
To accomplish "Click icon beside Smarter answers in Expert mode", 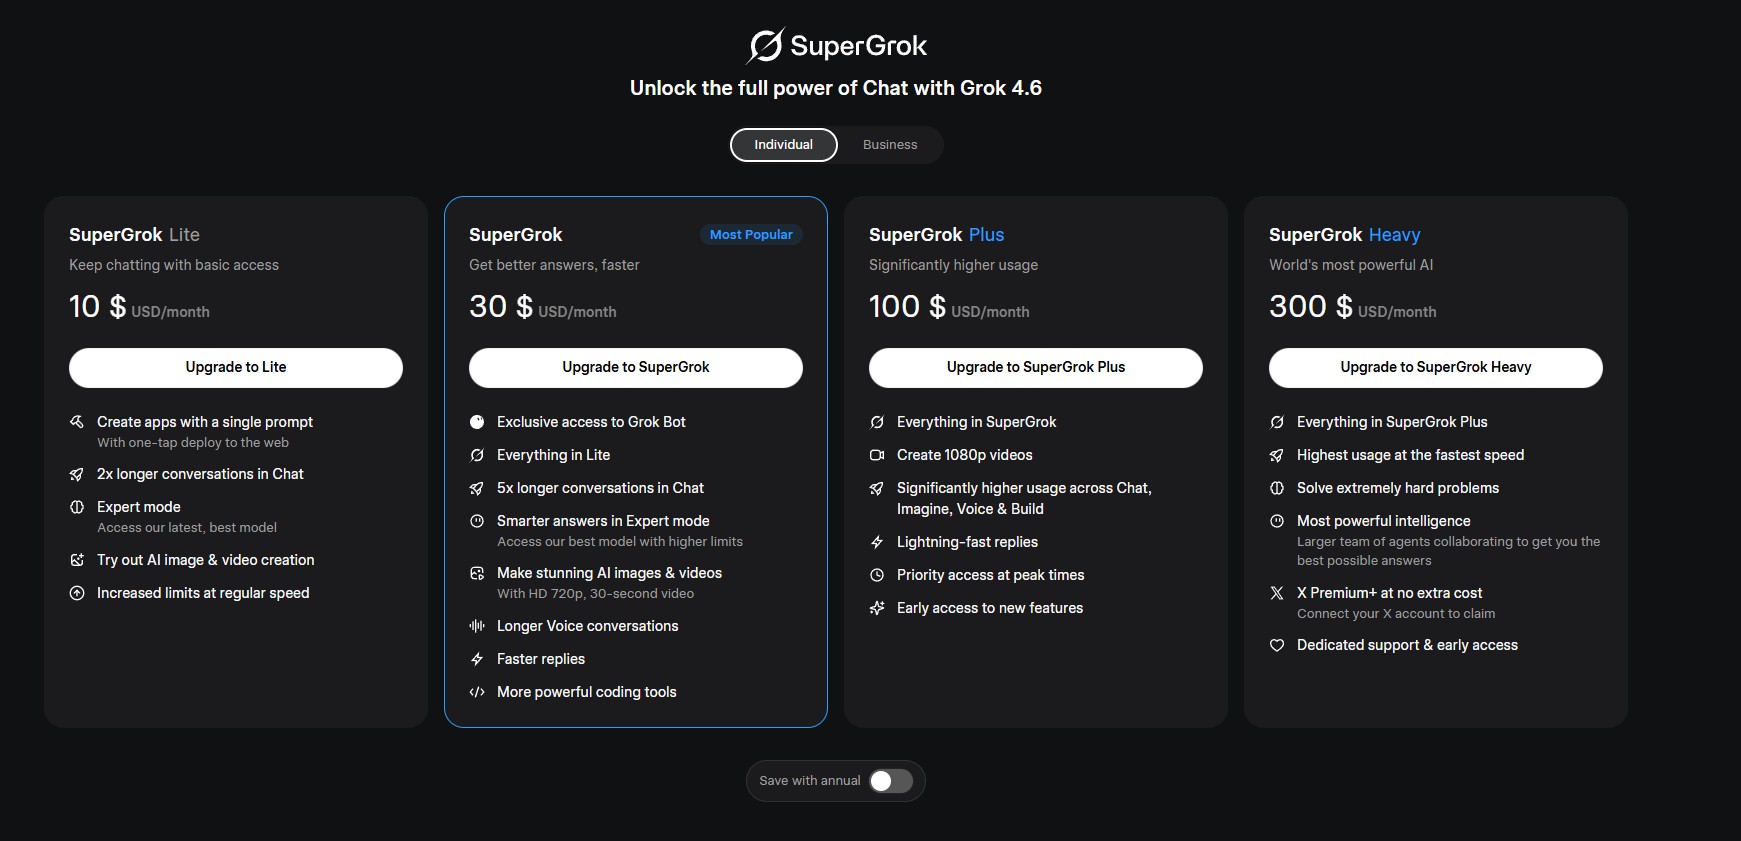I will point(477,521).
